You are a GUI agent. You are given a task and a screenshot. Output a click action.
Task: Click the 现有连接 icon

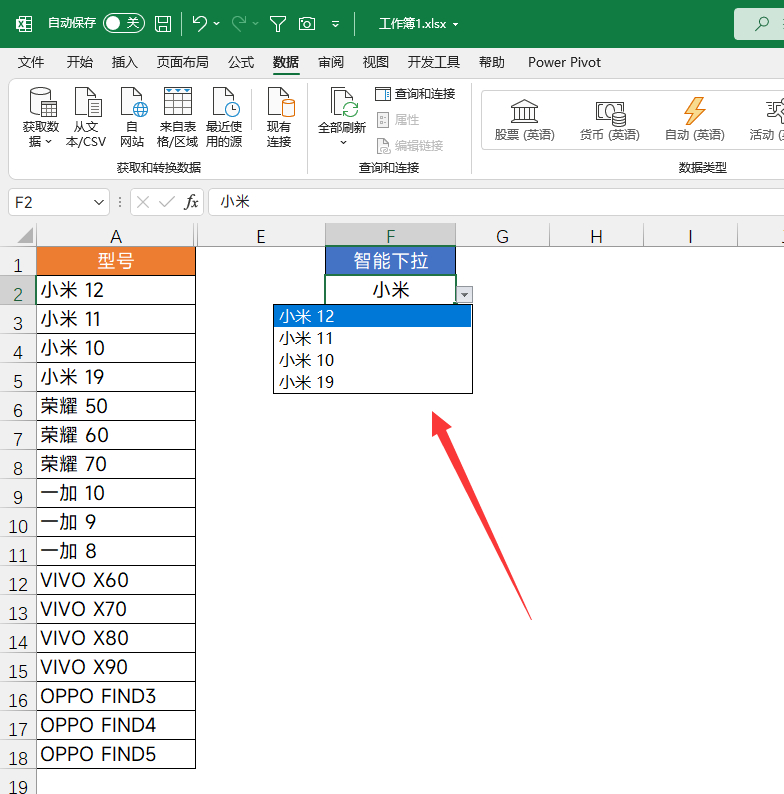pyautogui.click(x=279, y=117)
